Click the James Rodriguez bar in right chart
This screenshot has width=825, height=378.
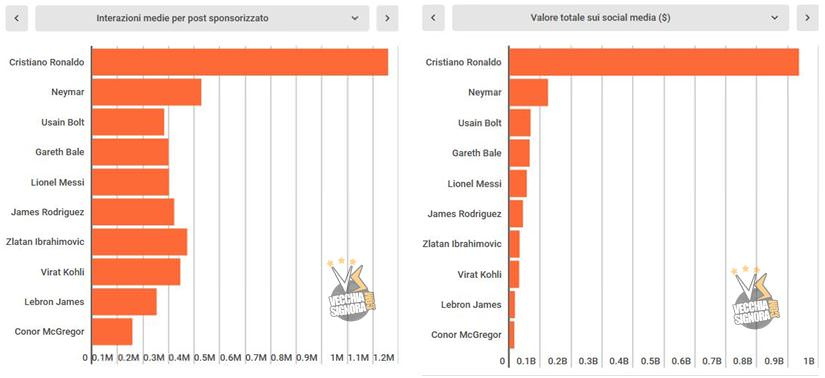click(x=517, y=214)
